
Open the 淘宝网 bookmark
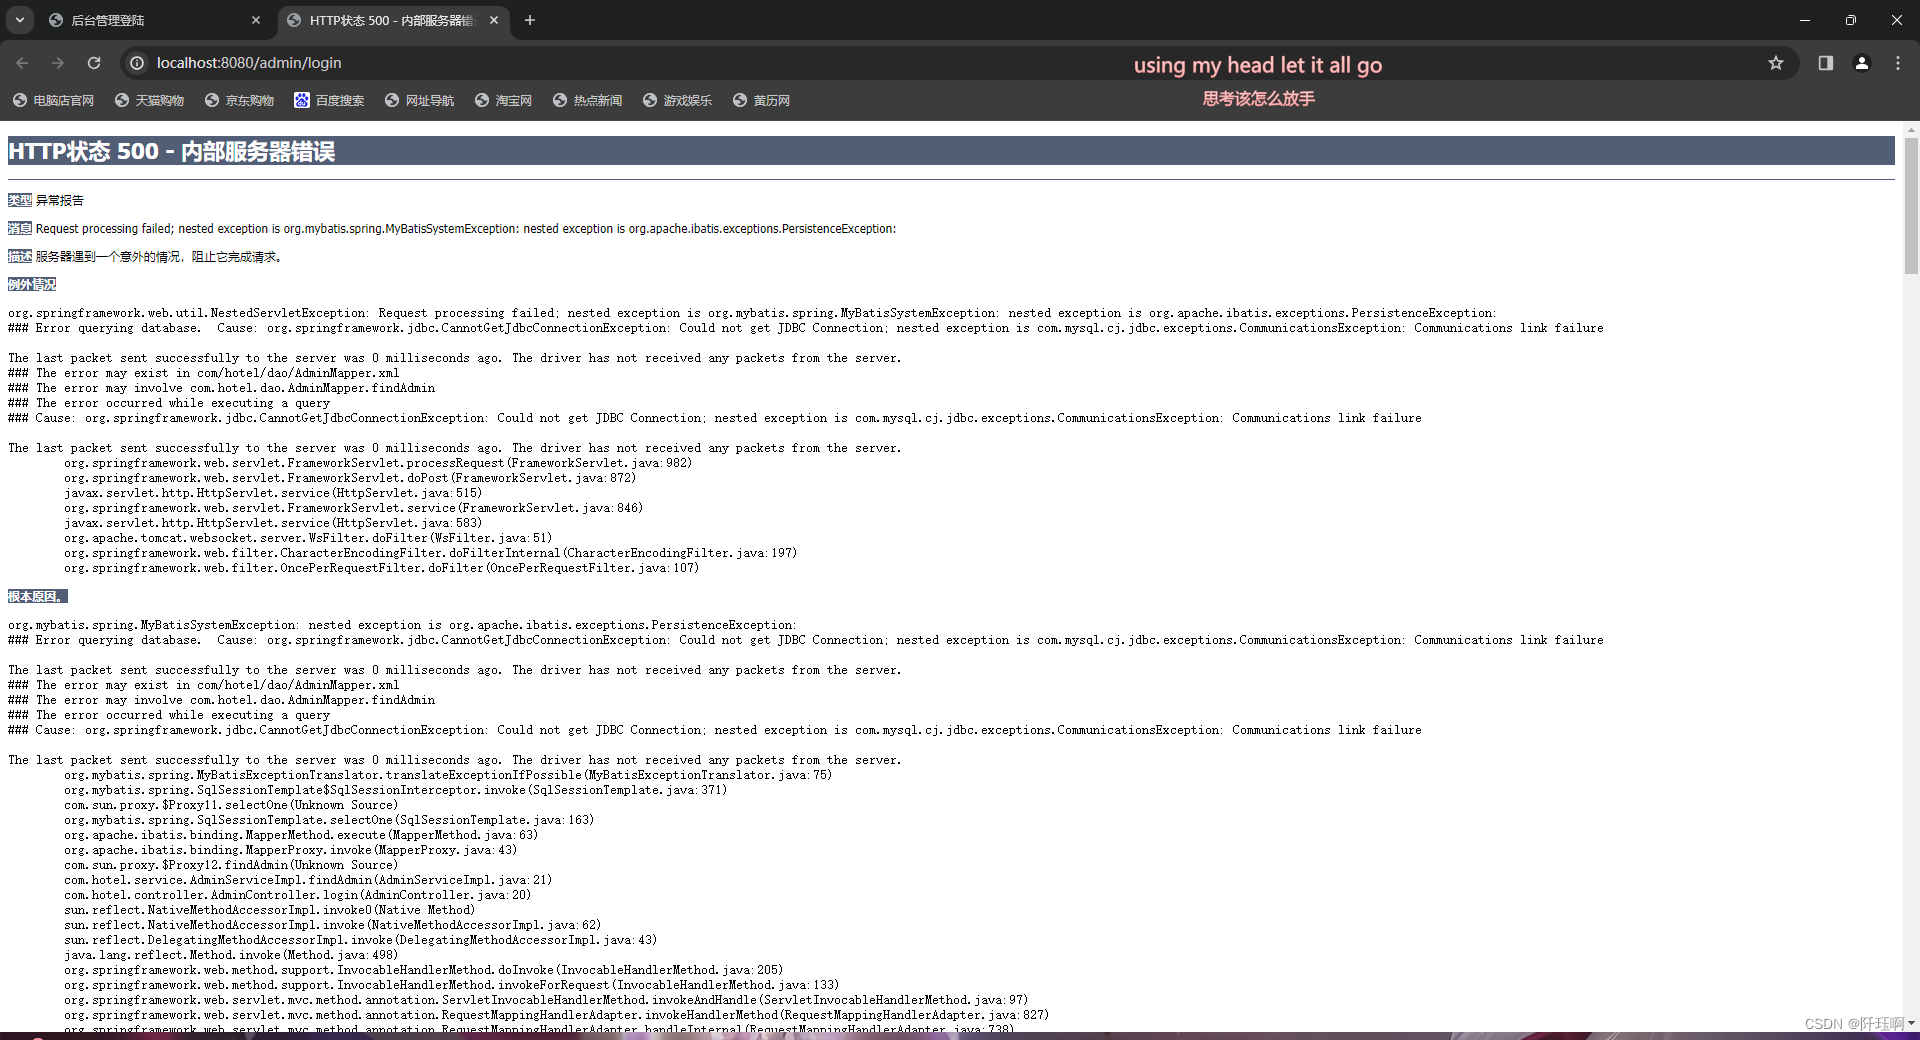[503, 99]
